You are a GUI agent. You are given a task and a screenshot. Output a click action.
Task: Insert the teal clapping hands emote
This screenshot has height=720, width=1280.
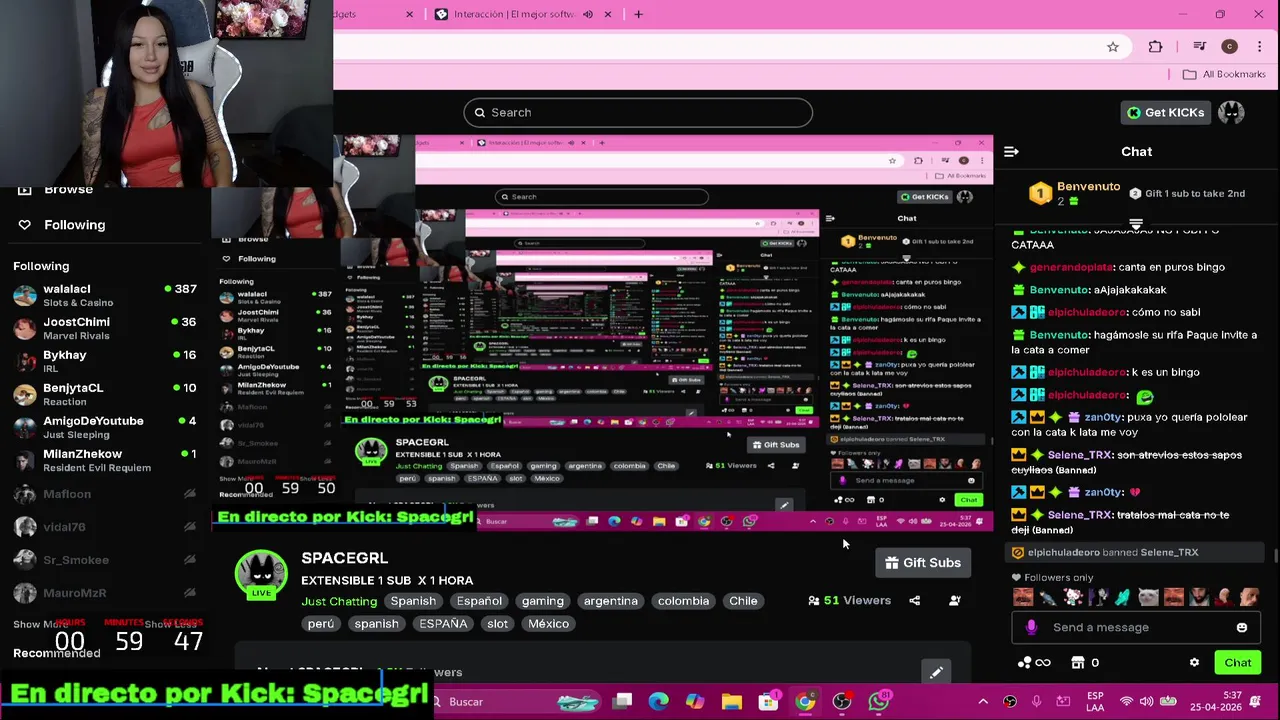pyautogui.click(x=1123, y=598)
